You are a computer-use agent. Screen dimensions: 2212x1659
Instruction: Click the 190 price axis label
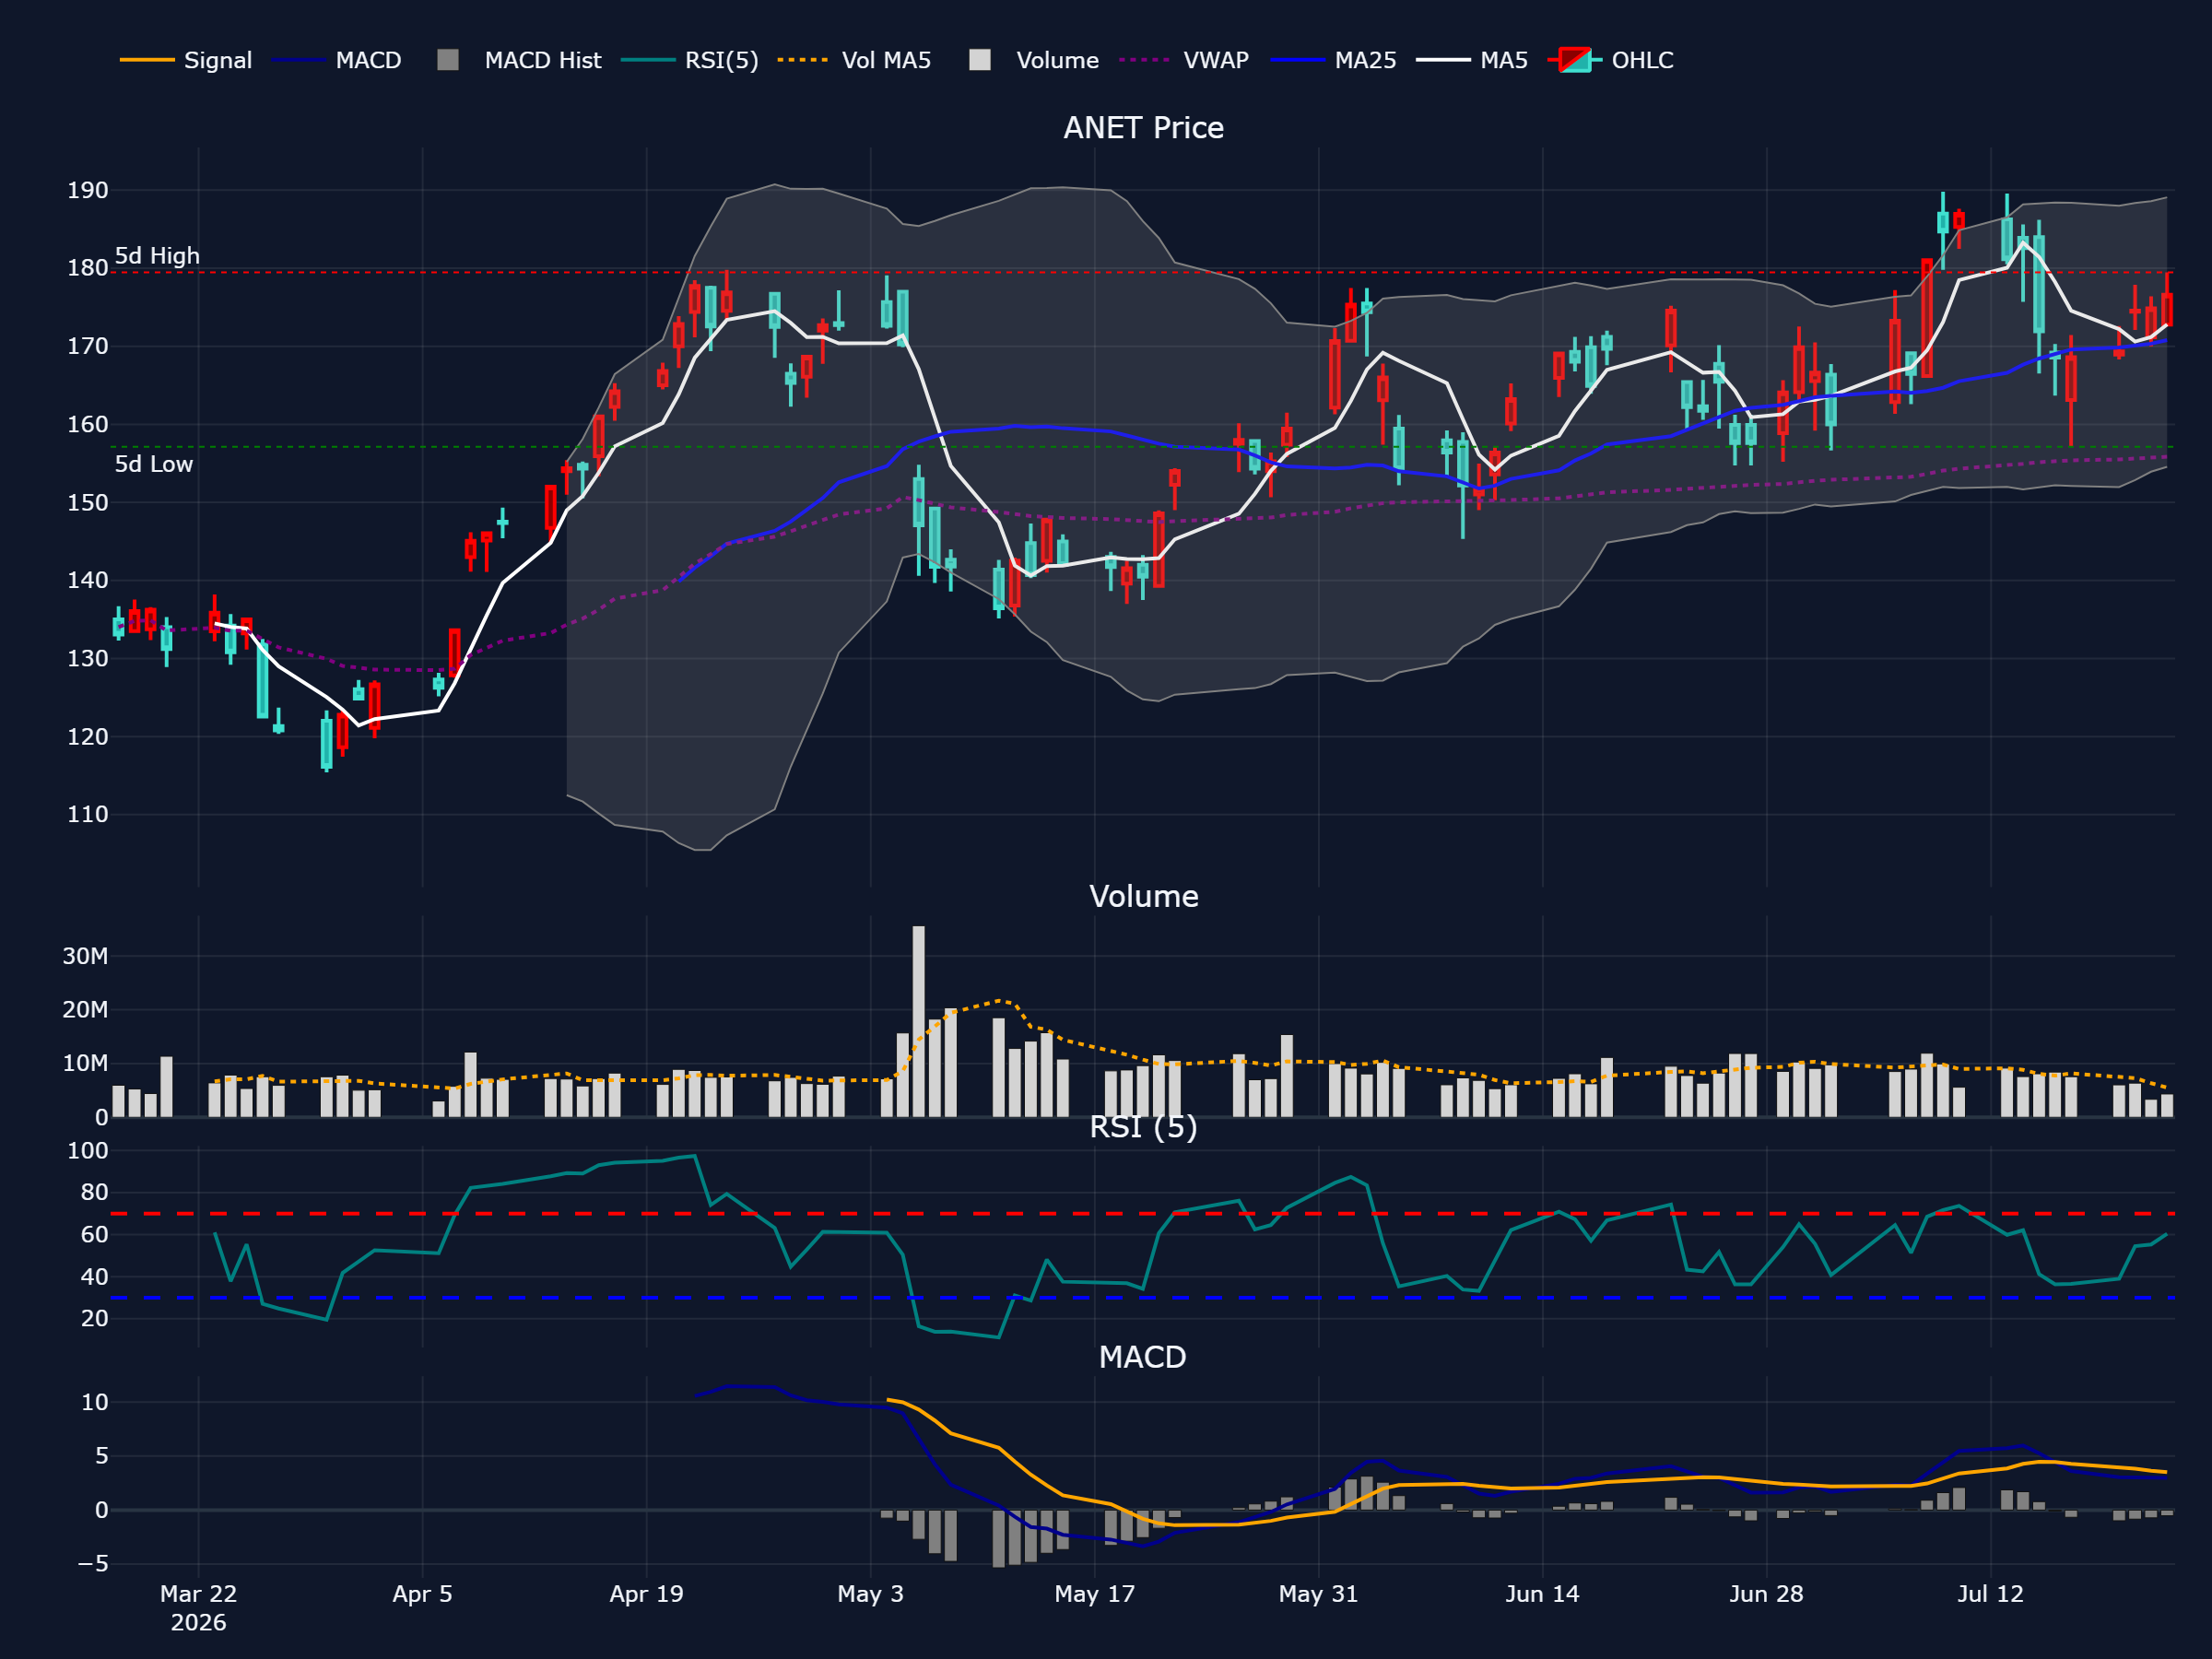(x=88, y=190)
